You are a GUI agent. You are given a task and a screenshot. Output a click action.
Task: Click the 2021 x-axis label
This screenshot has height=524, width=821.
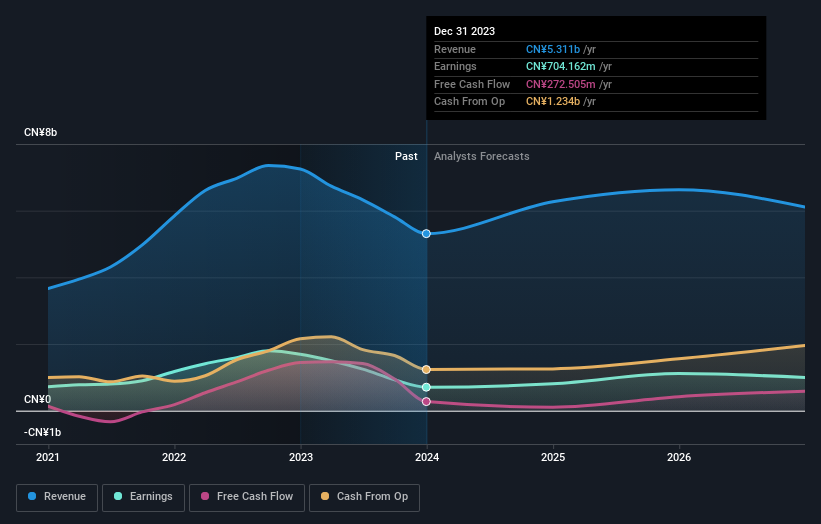[x=48, y=458]
